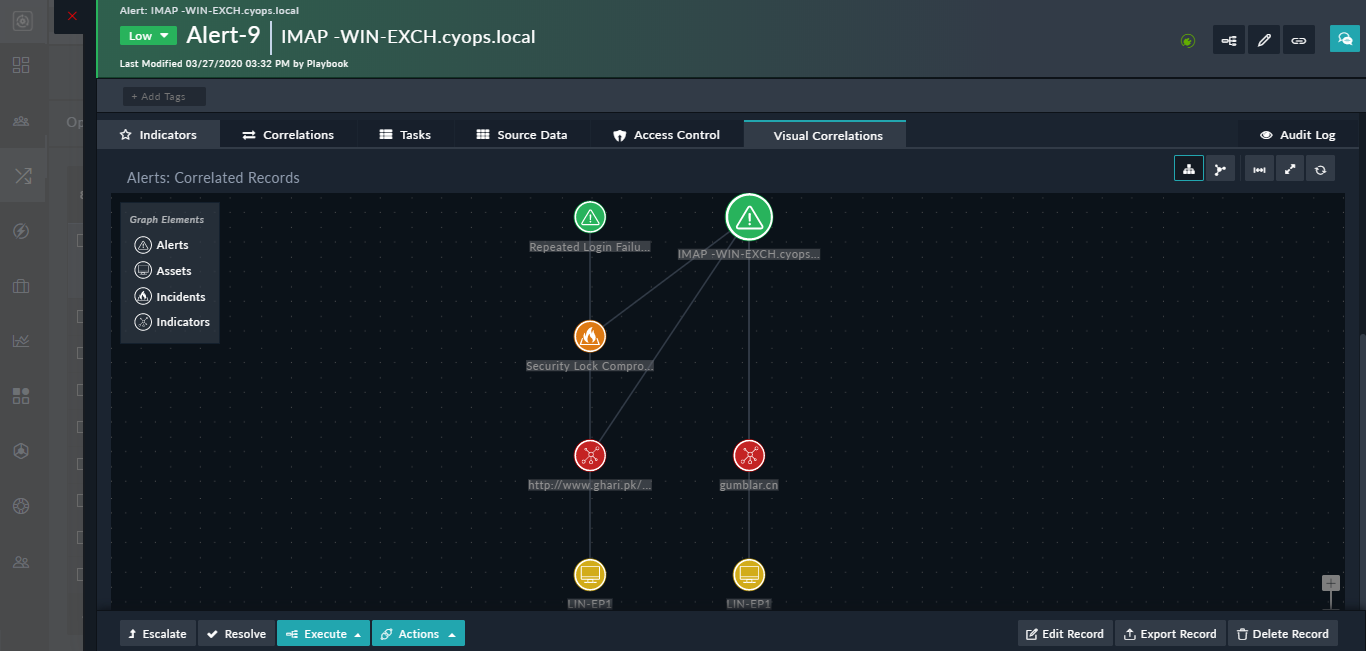Refresh the Visual Correlations graph
The image size is (1366, 651).
[1320, 168]
